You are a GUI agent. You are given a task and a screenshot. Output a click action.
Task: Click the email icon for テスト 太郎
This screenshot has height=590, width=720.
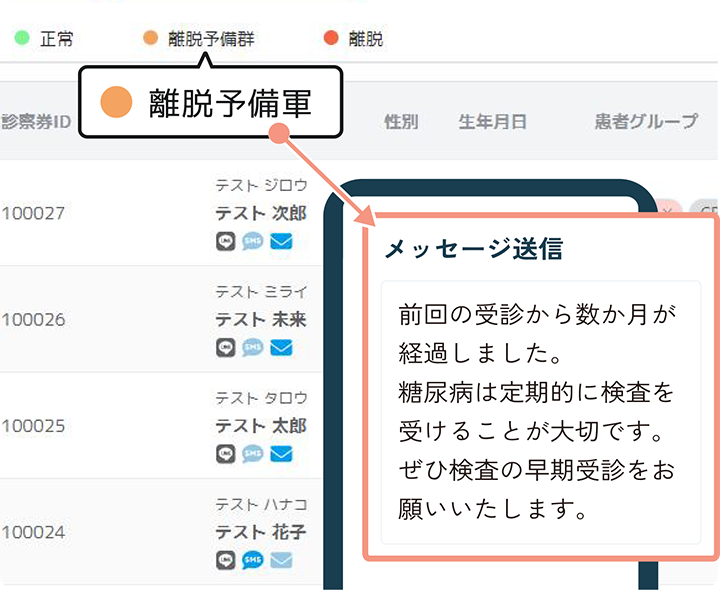(281, 454)
